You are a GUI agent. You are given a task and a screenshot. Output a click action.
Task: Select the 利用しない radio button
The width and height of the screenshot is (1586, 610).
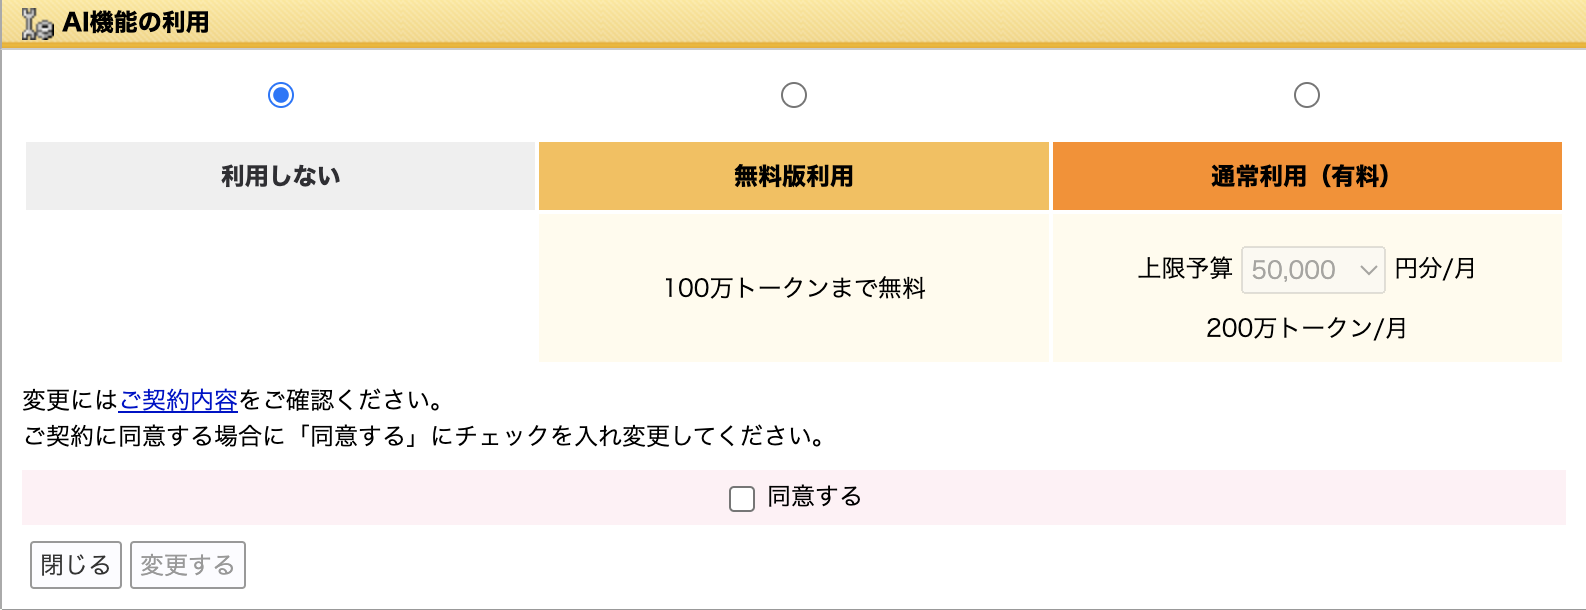pos(281,95)
